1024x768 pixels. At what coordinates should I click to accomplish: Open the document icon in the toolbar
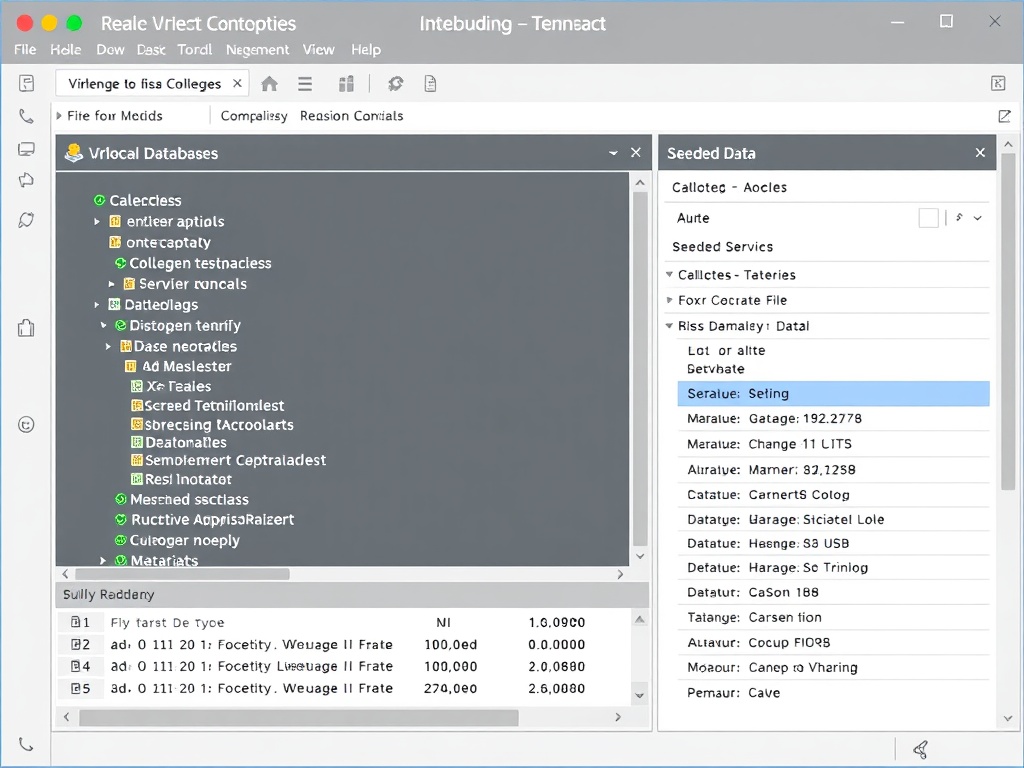tap(430, 84)
